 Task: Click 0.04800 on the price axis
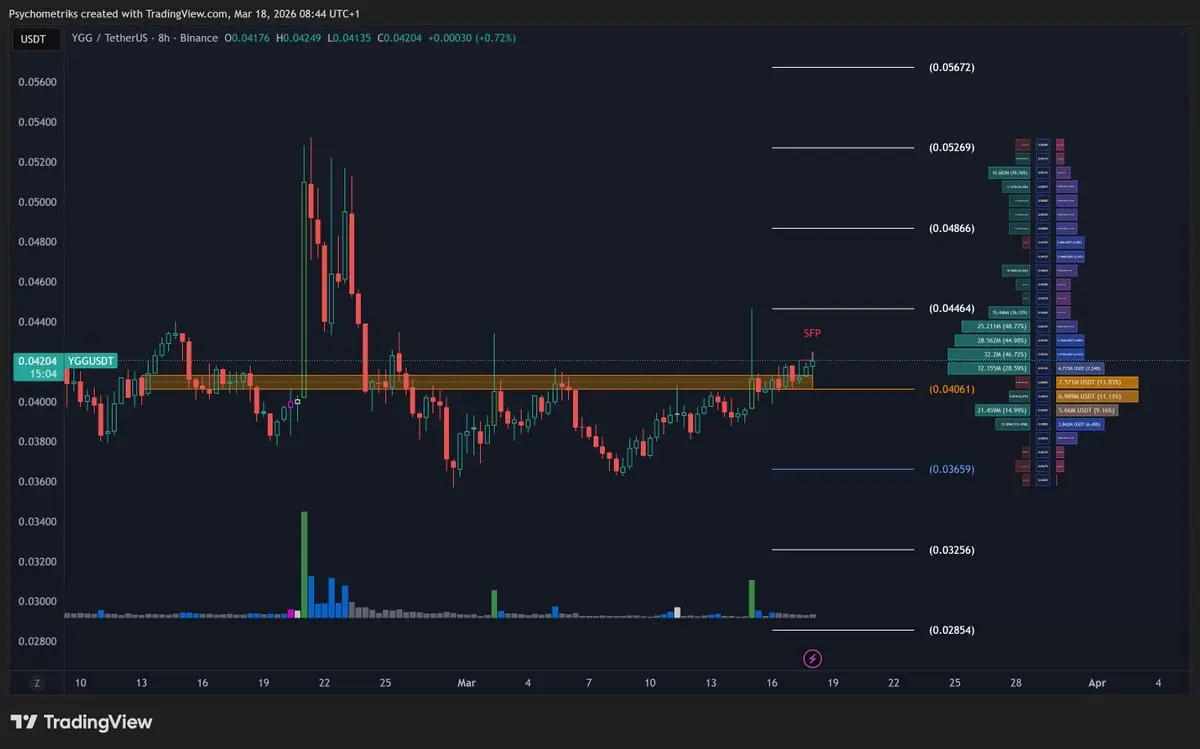(38, 243)
